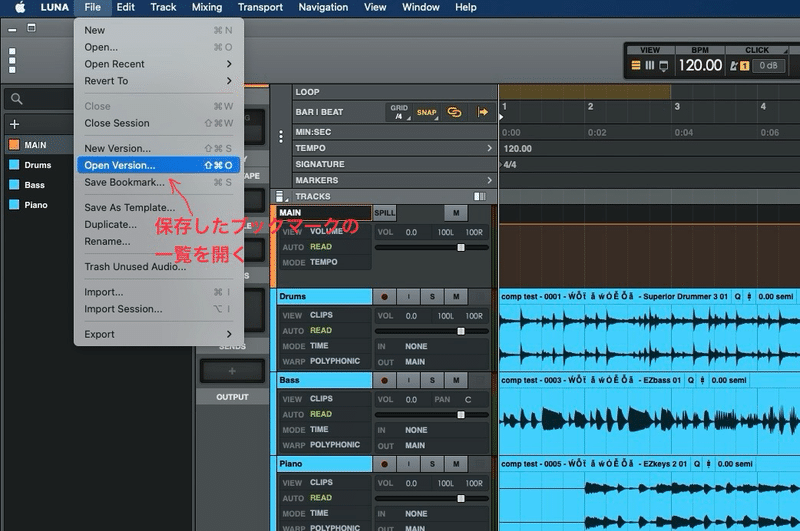Click the add send plus button
Image resolution: width=800 pixels, height=531 pixels.
click(x=232, y=371)
